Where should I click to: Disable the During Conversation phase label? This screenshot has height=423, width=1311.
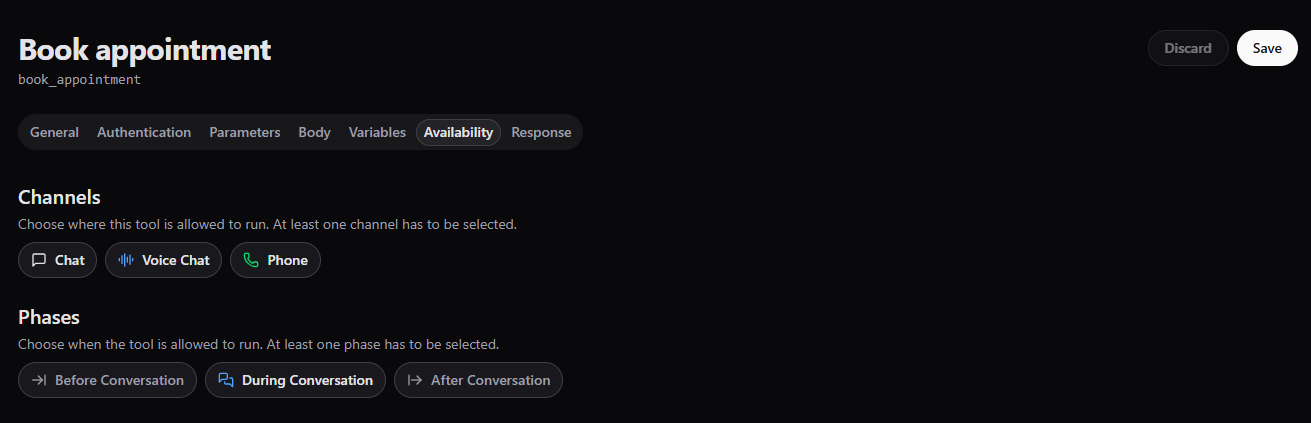click(307, 380)
